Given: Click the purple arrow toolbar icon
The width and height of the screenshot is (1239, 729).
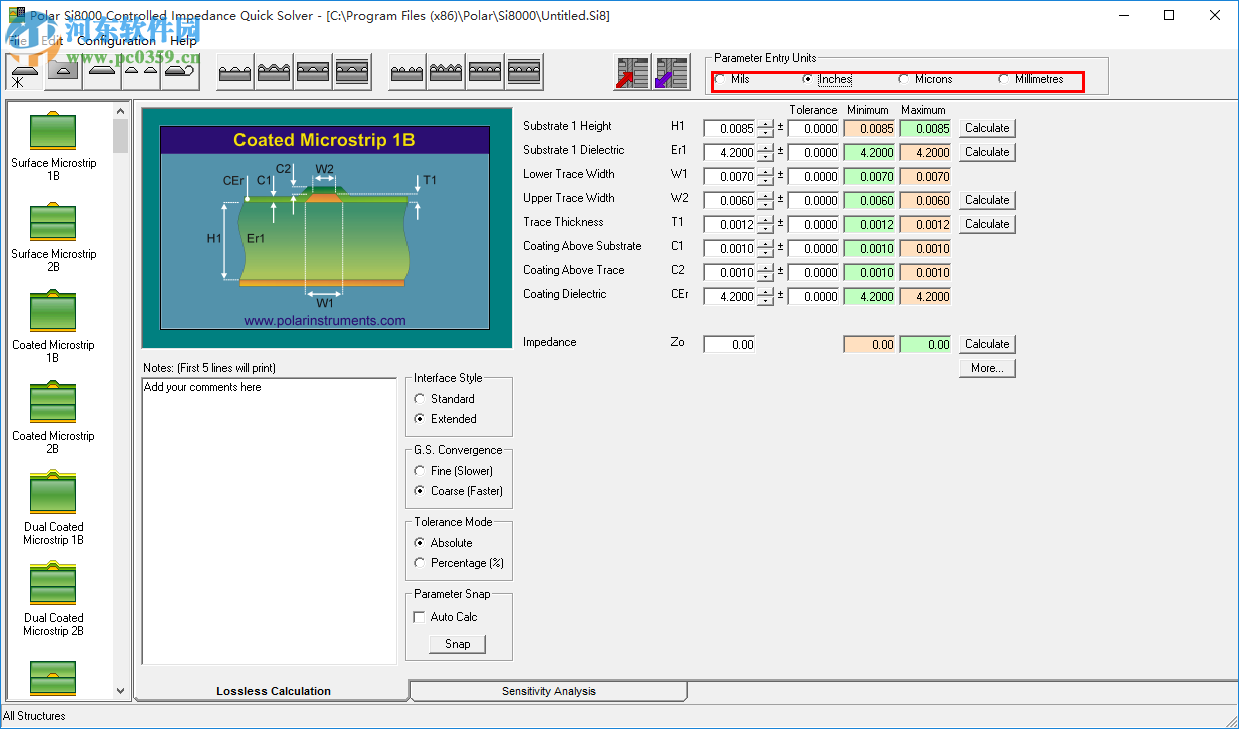Looking at the screenshot, I should [671, 73].
